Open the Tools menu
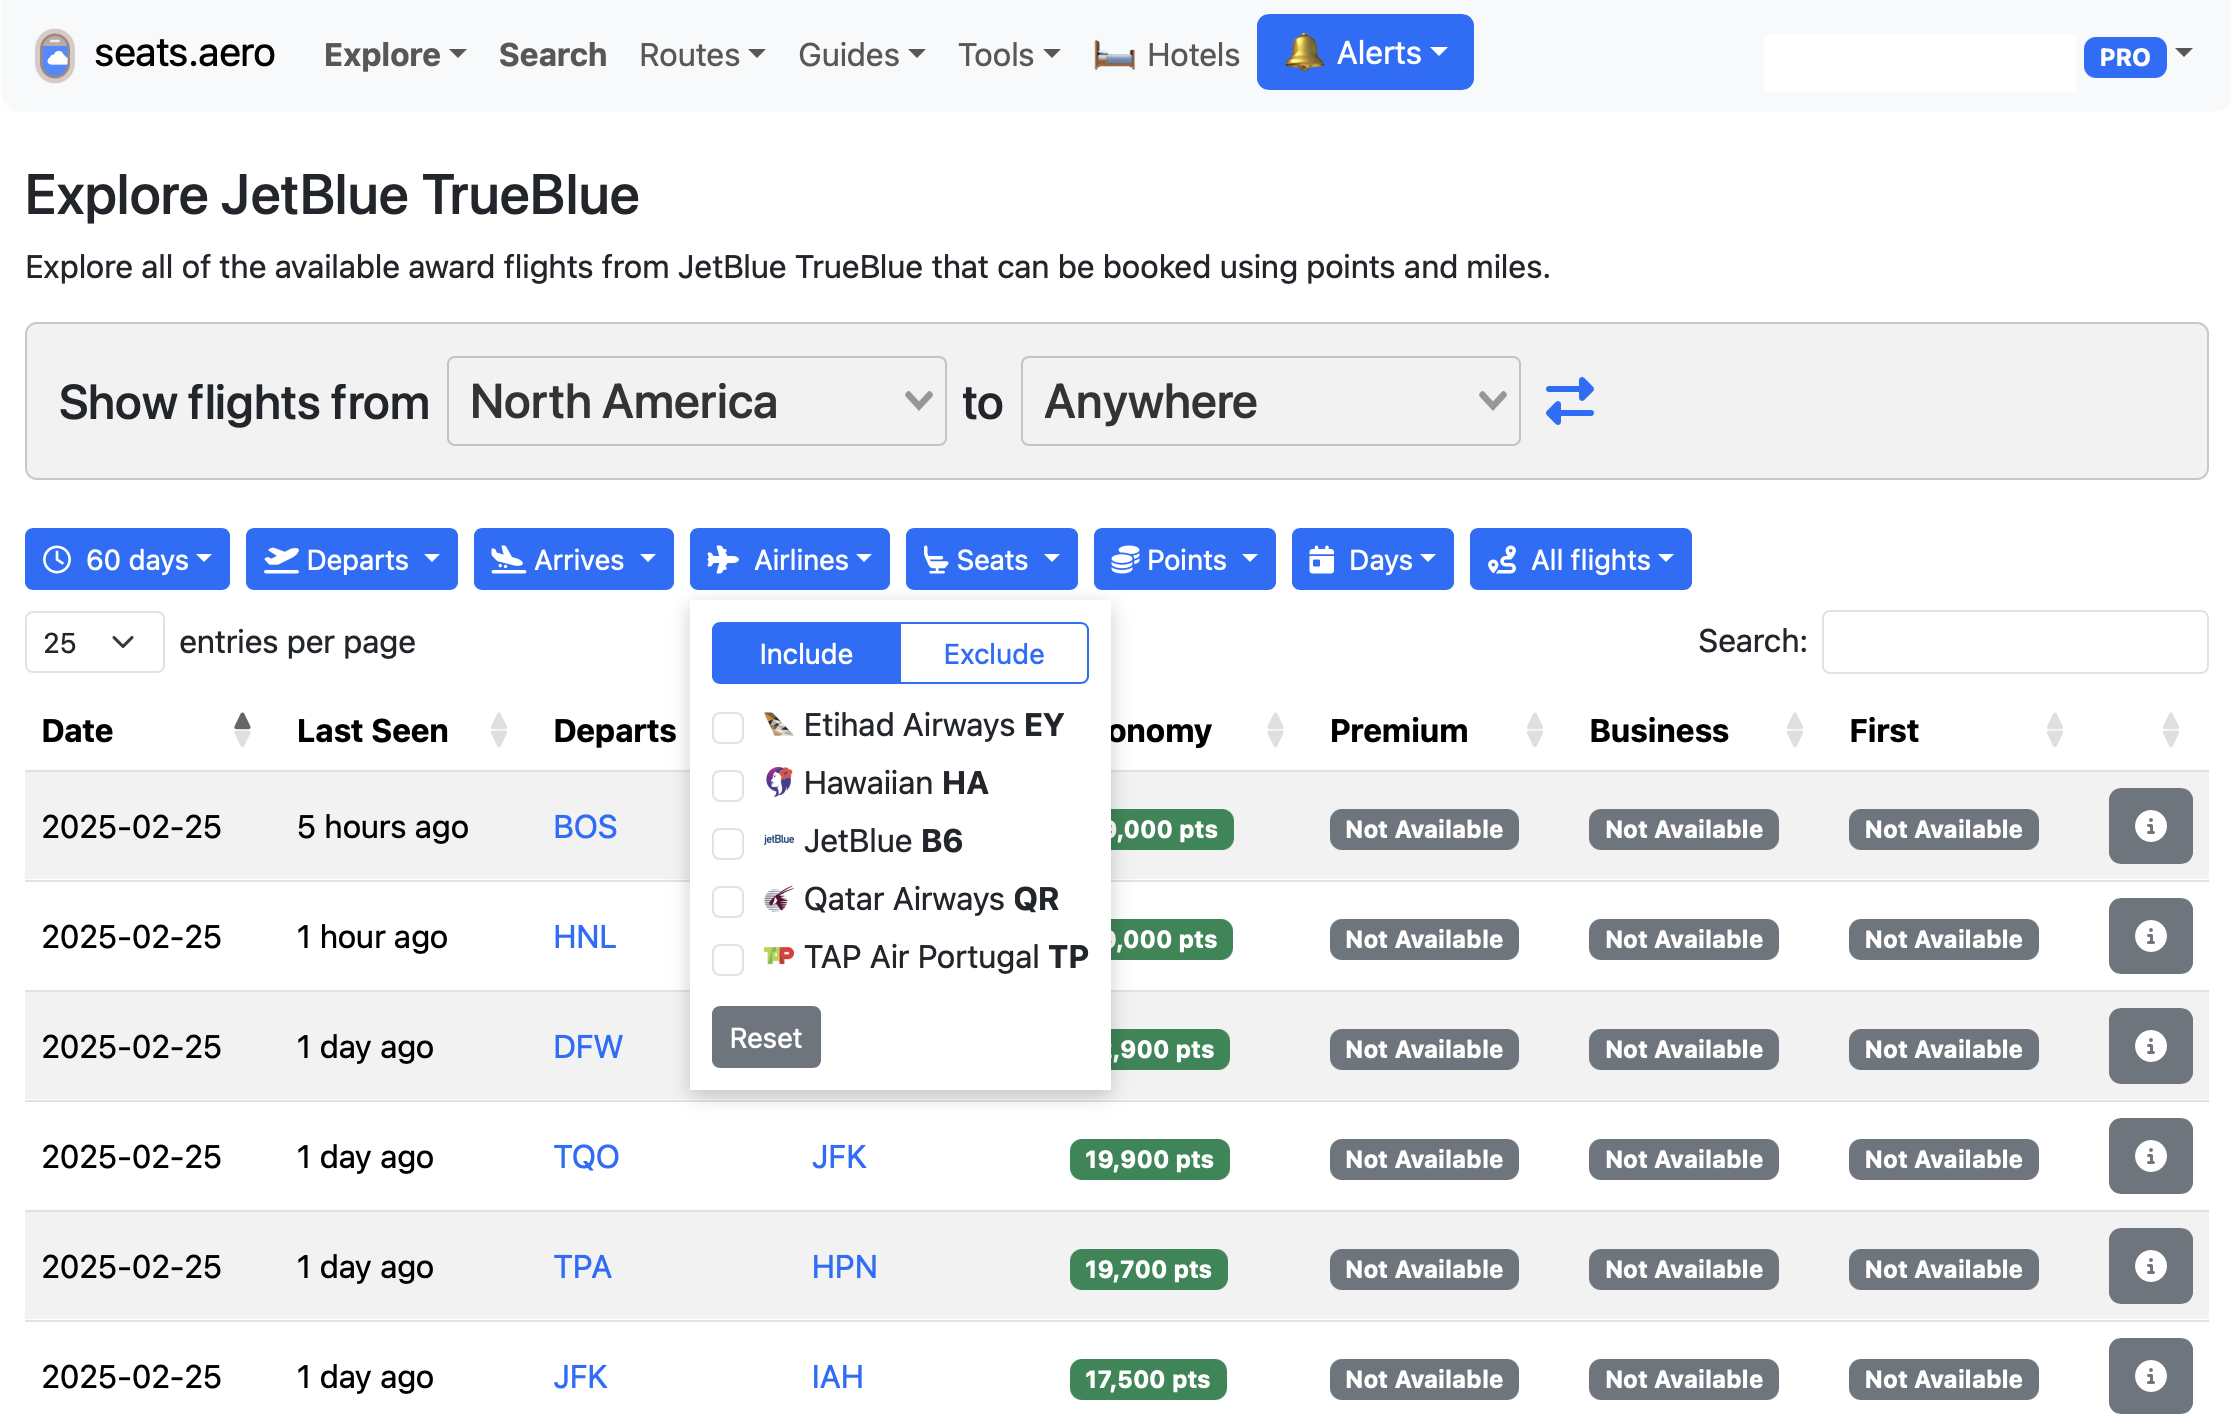 (1009, 54)
